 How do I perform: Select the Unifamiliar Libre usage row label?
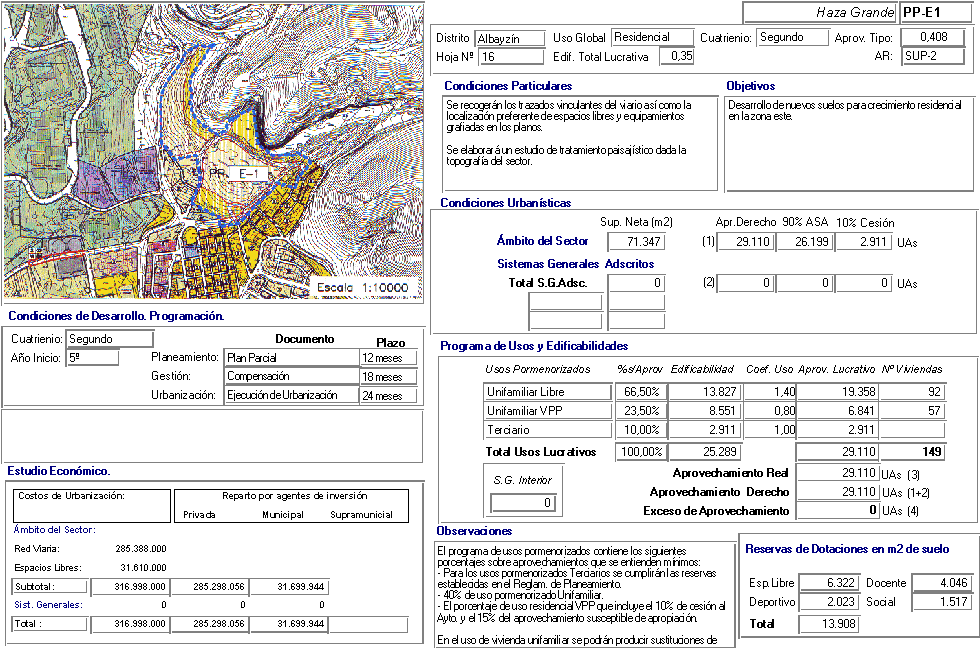point(545,392)
